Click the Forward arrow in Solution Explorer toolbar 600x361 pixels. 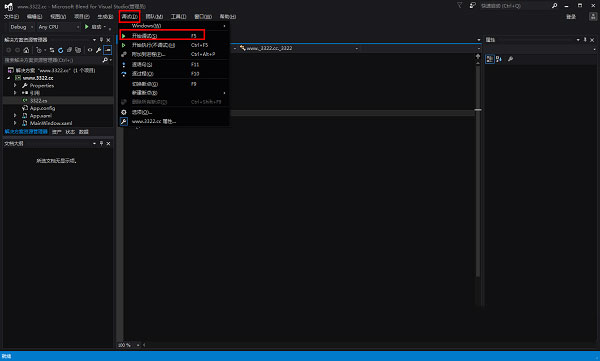17,50
